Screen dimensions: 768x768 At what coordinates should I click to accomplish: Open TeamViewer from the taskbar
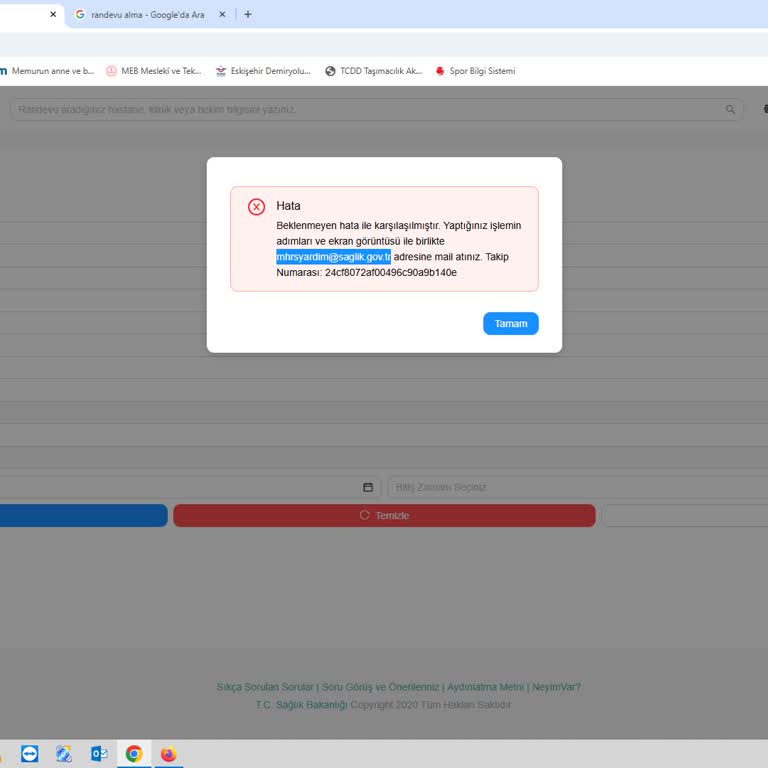[29, 753]
